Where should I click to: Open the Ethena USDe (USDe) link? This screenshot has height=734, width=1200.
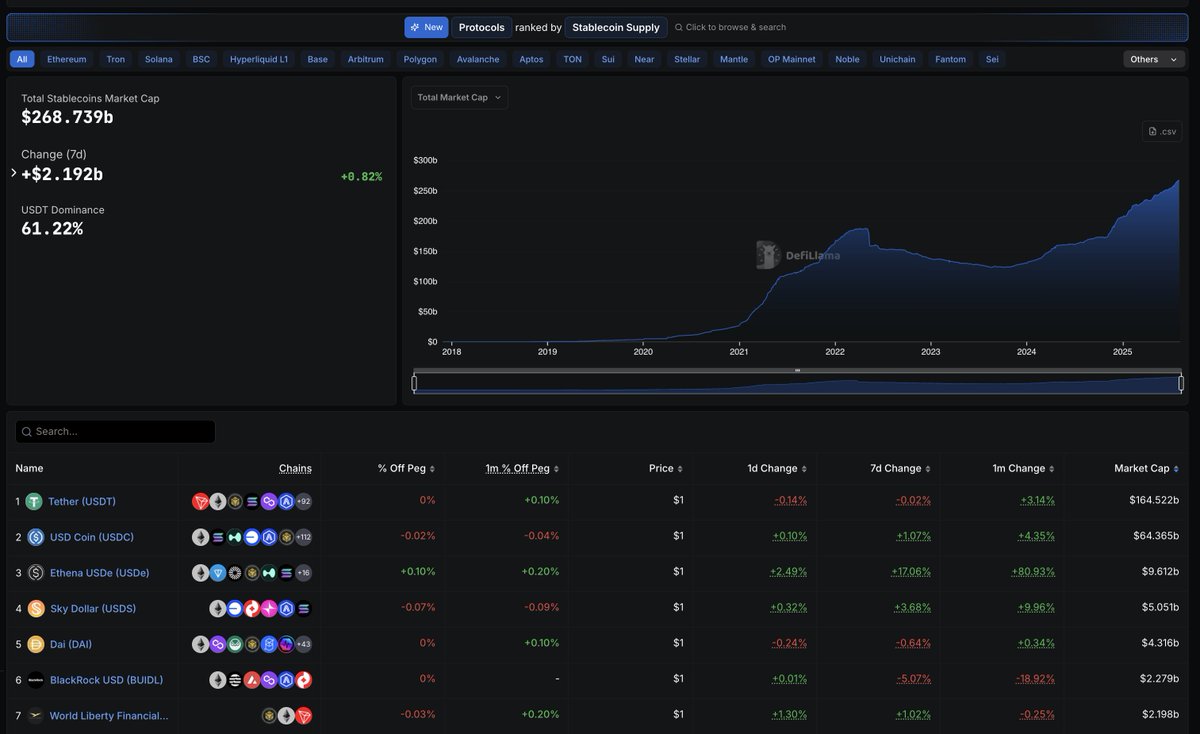point(100,573)
